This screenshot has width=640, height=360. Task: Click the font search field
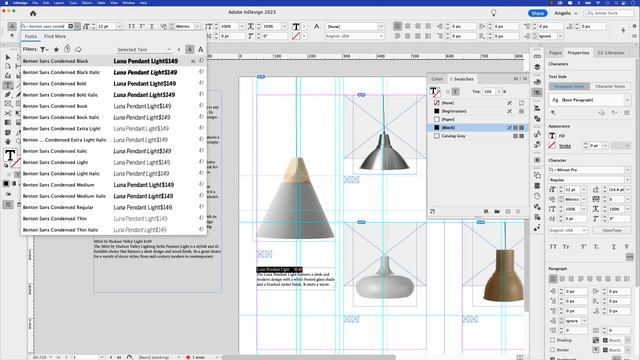(x=47, y=26)
